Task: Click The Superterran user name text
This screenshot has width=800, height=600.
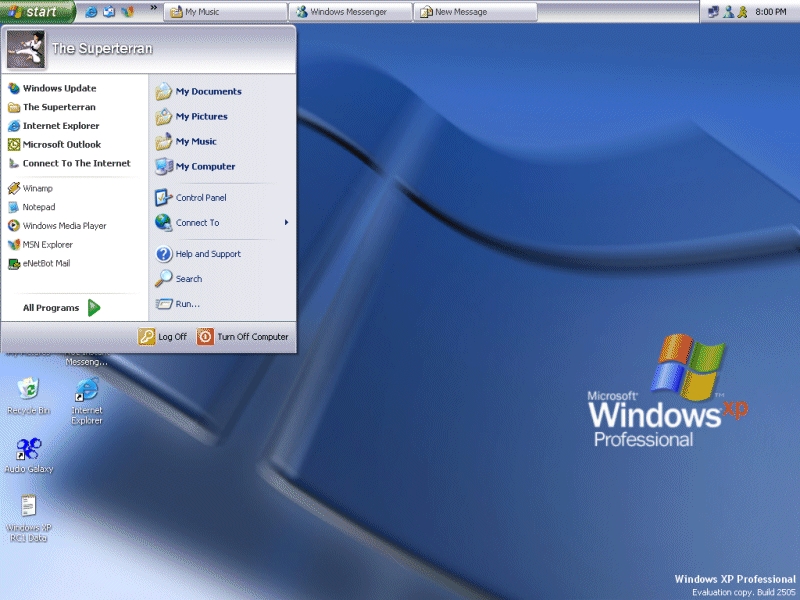Action: click(x=102, y=48)
